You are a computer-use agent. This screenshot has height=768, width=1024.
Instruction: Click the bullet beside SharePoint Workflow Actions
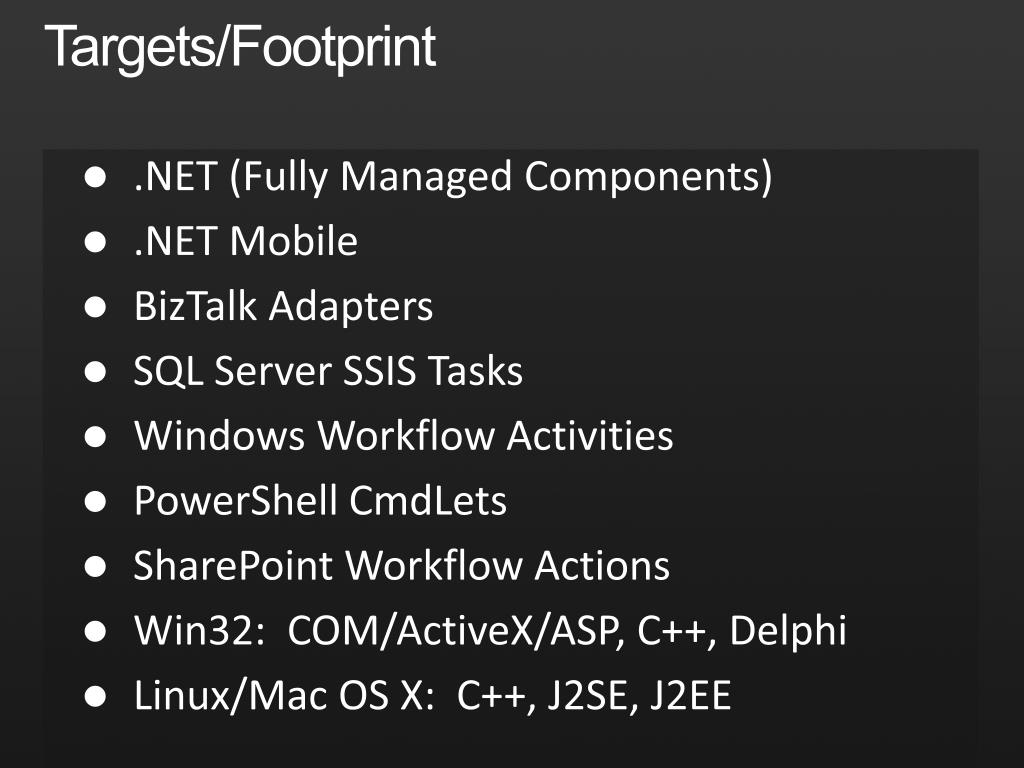coord(95,566)
